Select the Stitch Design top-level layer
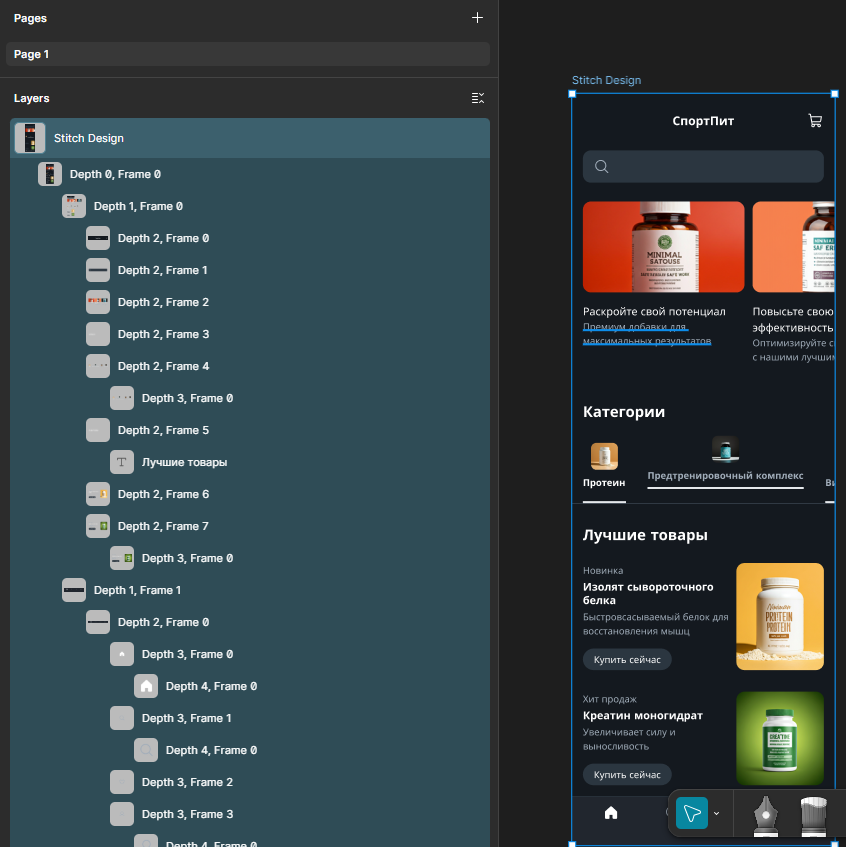846x847 pixels. point(250,138)
